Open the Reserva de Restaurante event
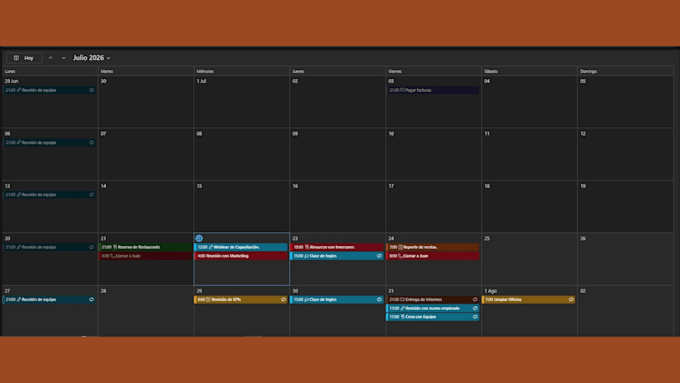680x383 pixels. [146, 247]
